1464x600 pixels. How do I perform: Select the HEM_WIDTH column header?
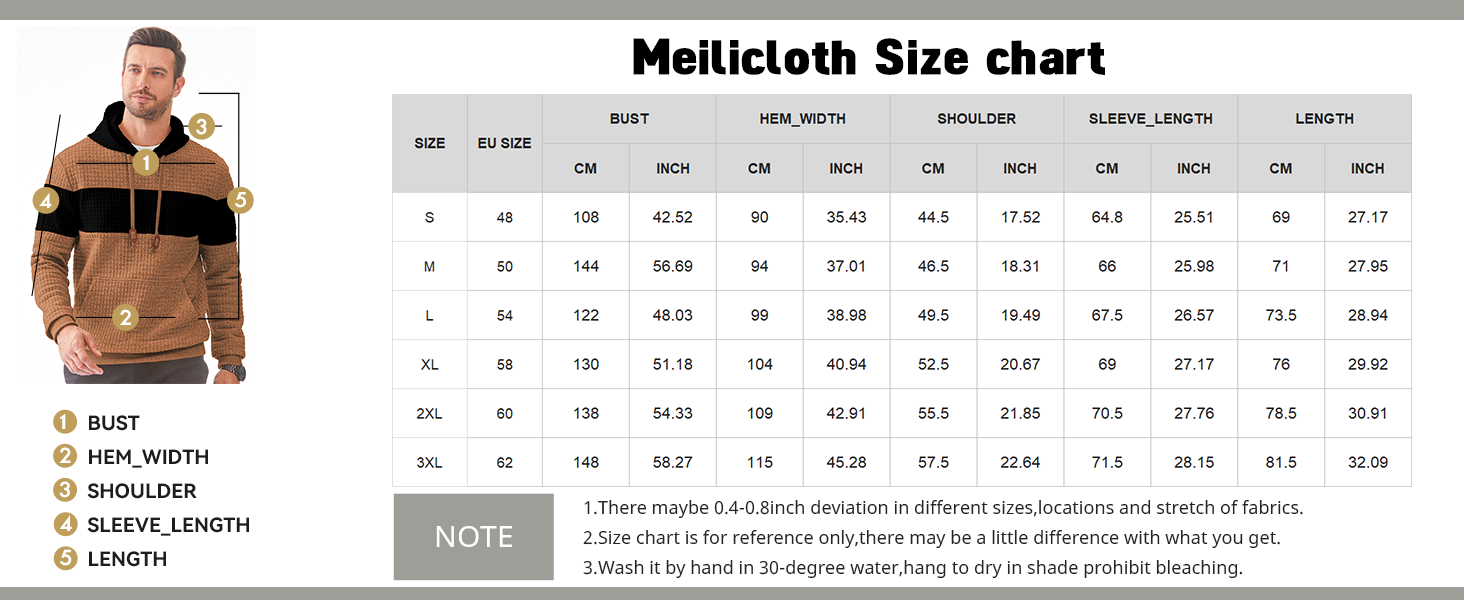pos(802,119)
